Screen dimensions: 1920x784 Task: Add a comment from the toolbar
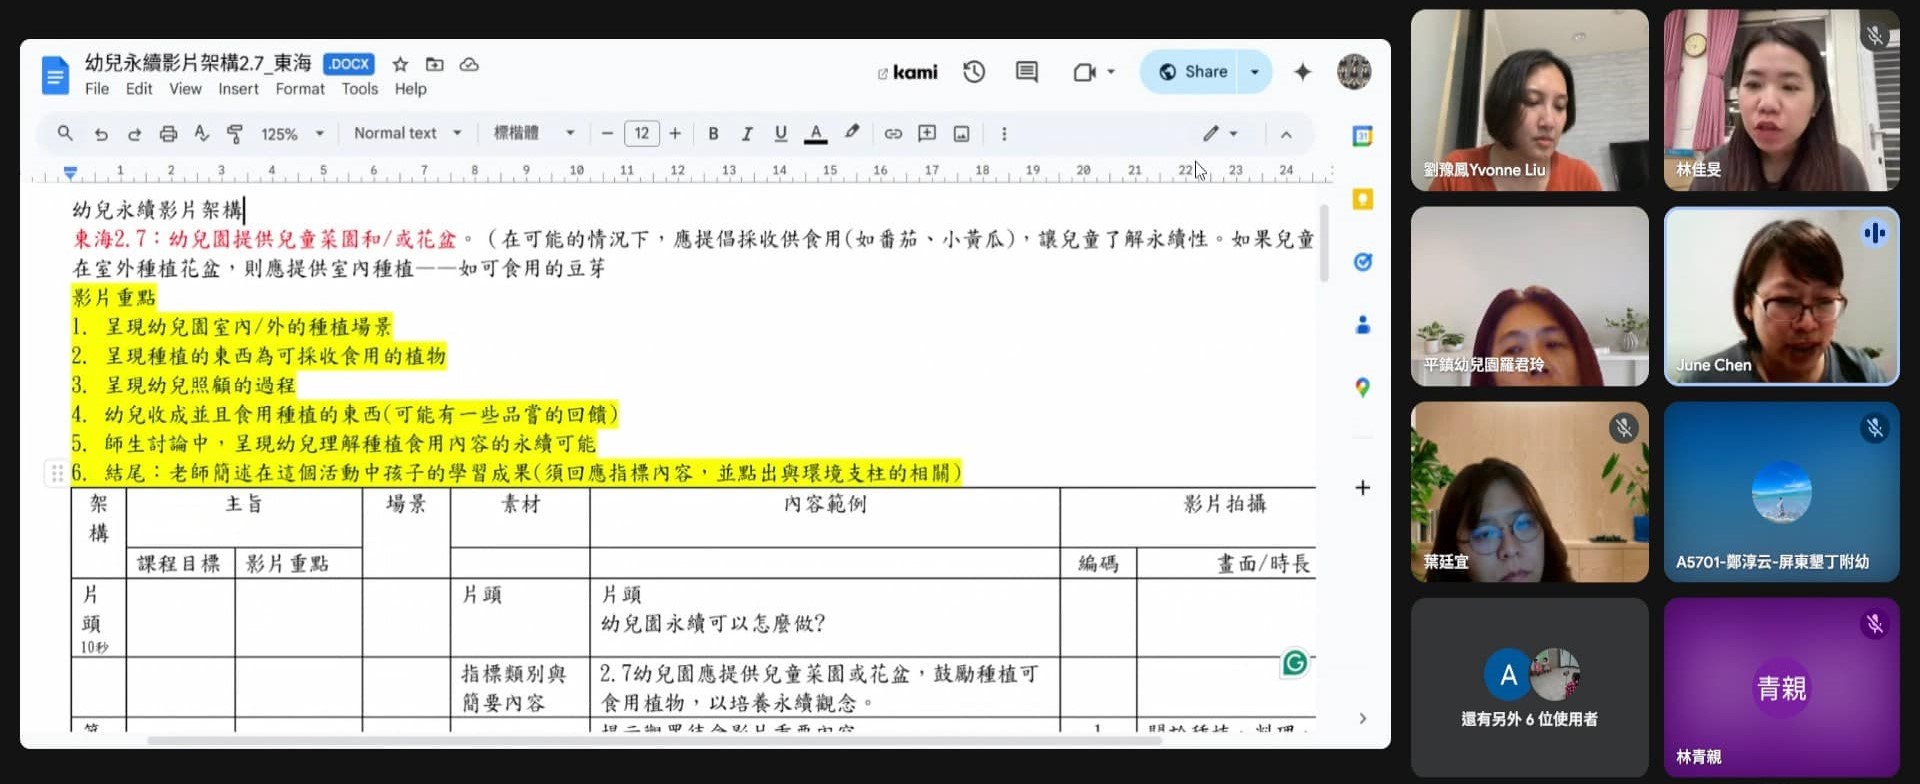coord(927,133)
